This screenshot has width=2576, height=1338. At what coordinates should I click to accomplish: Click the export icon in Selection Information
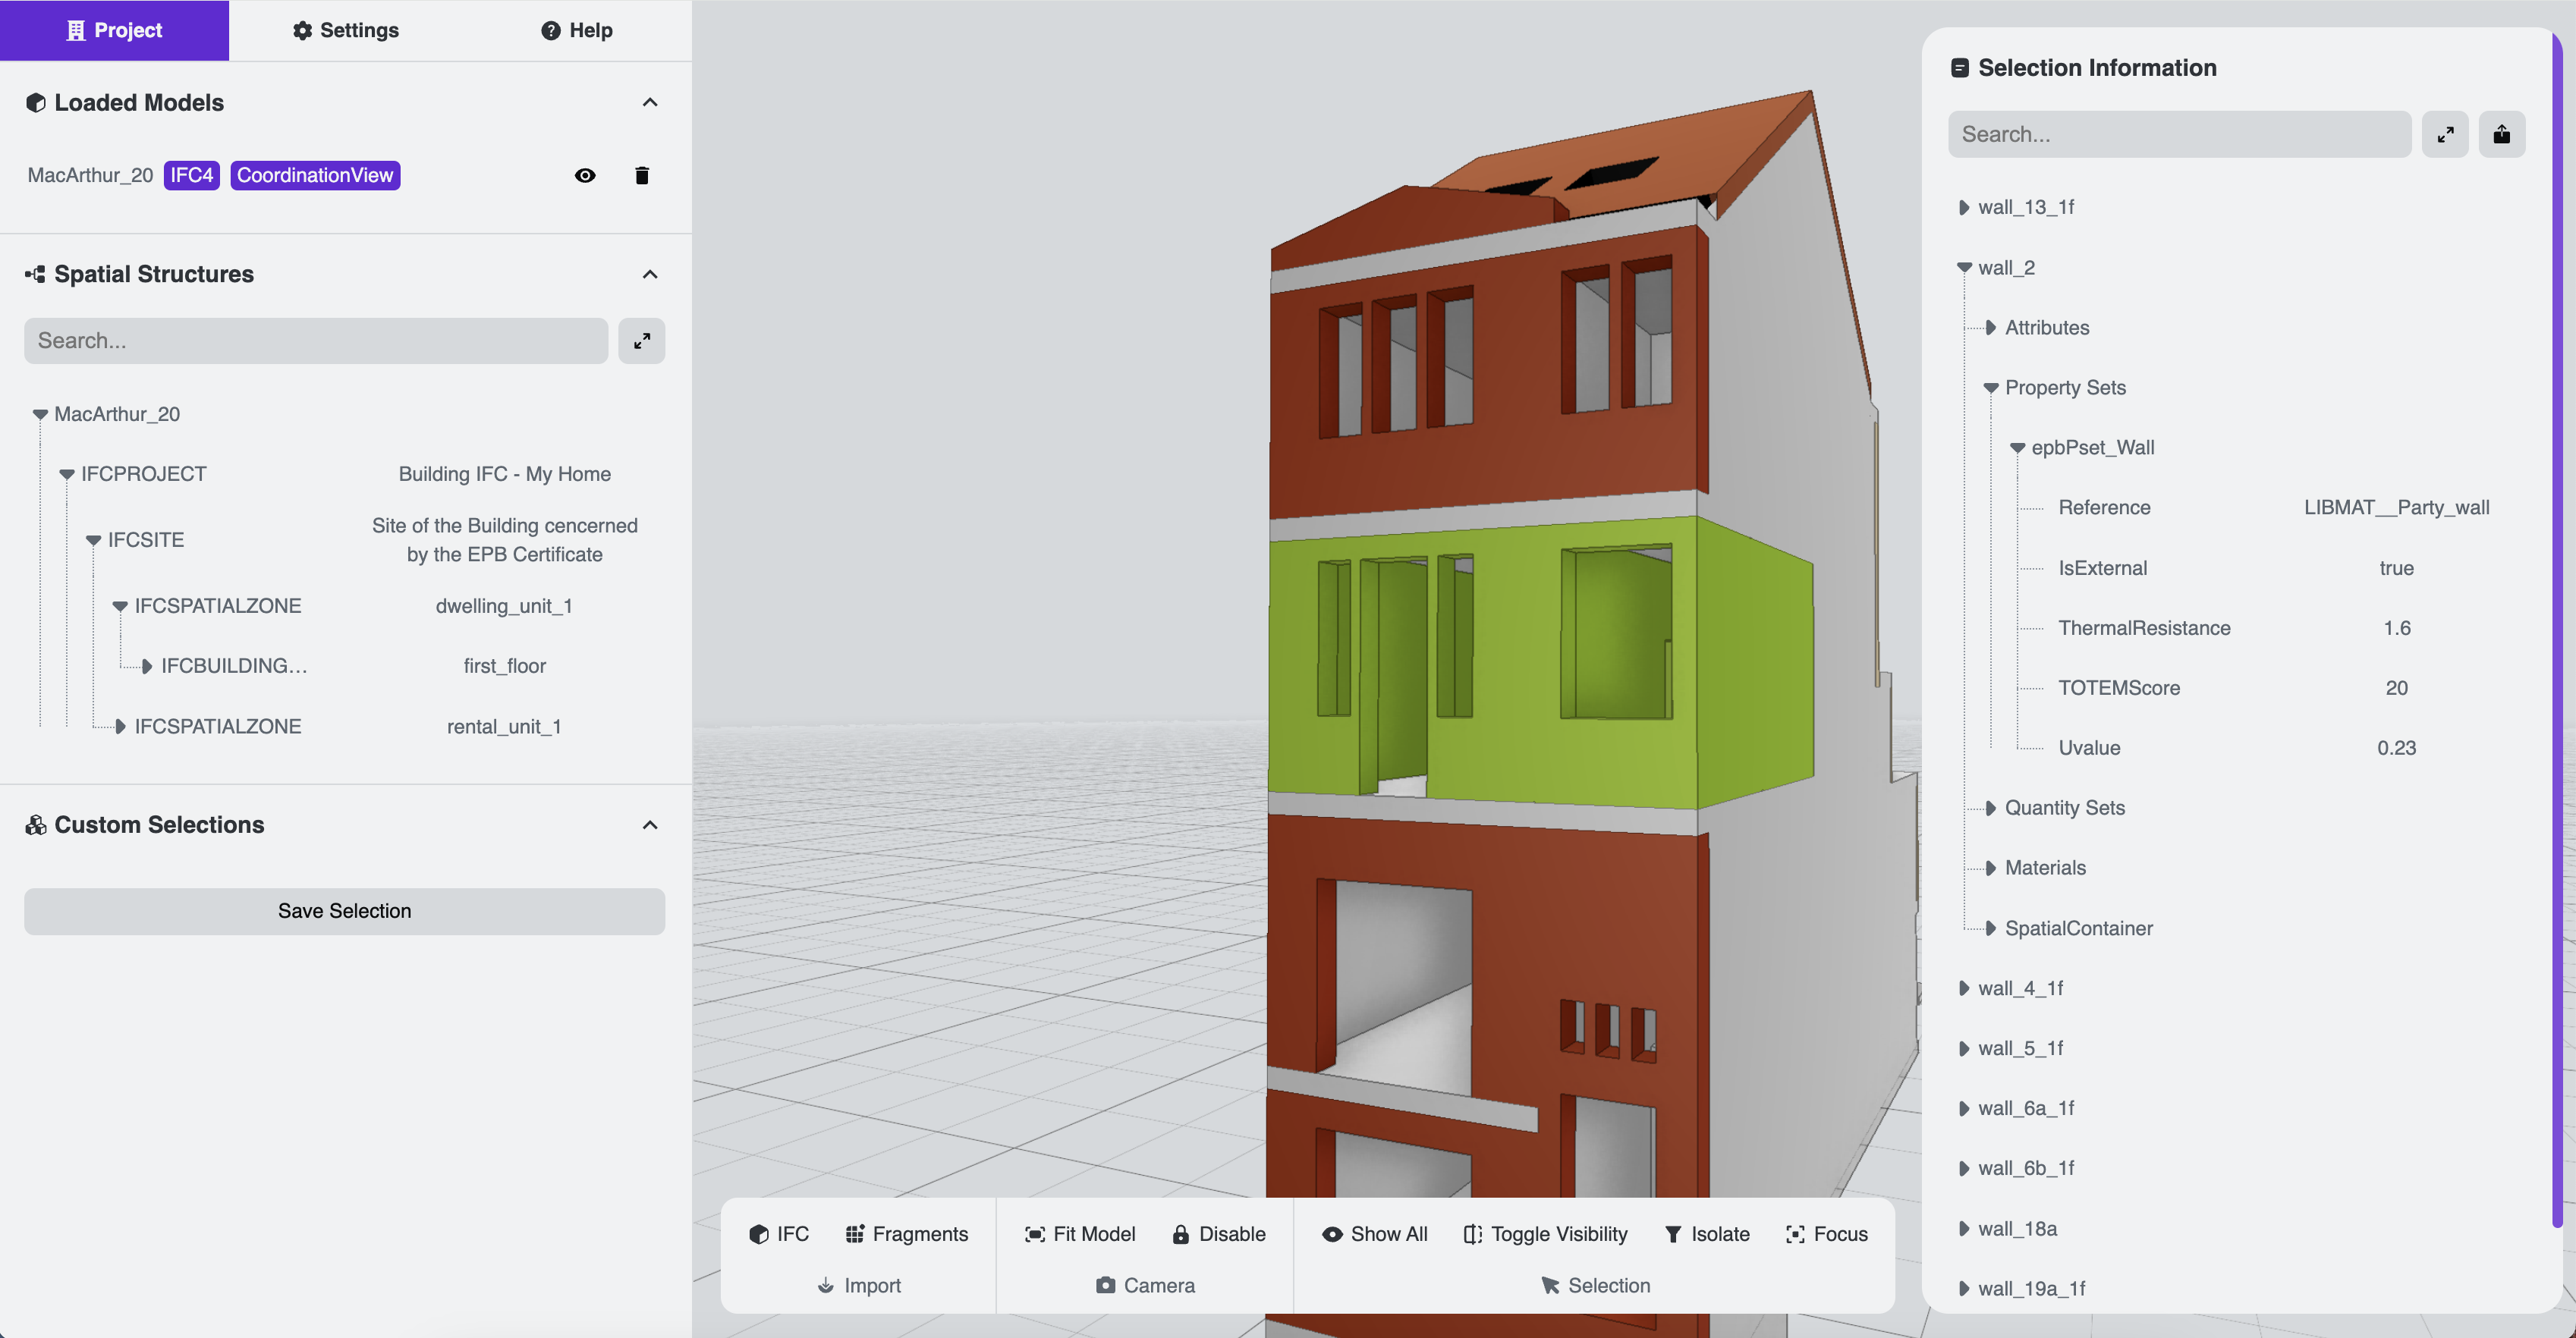2502,134
